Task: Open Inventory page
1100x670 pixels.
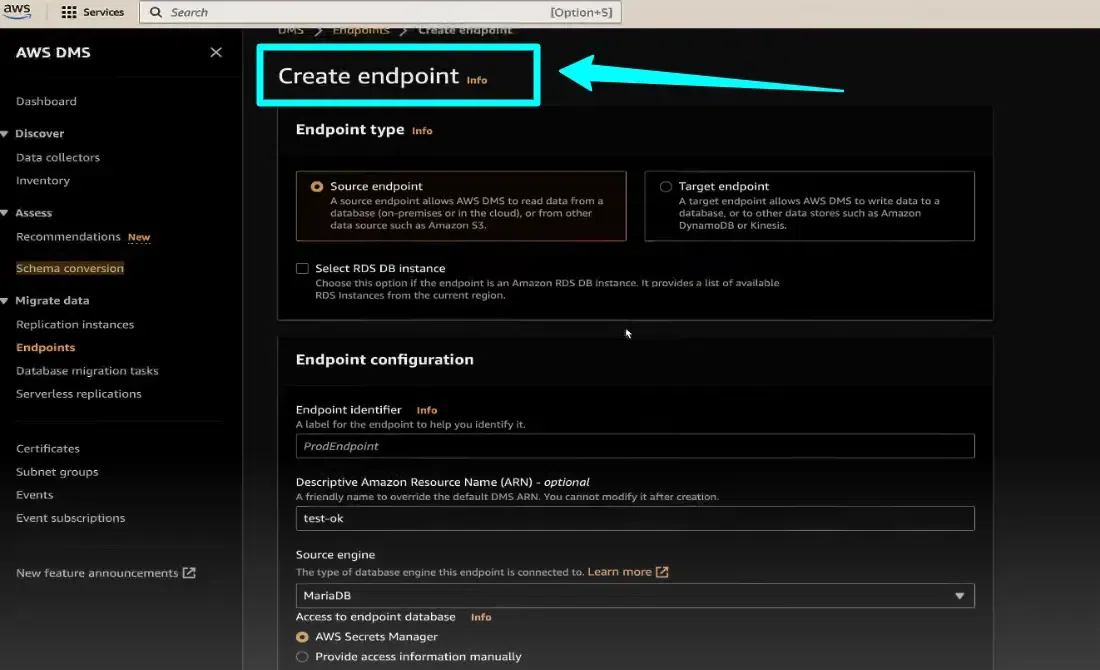Action: coord(43,180)
